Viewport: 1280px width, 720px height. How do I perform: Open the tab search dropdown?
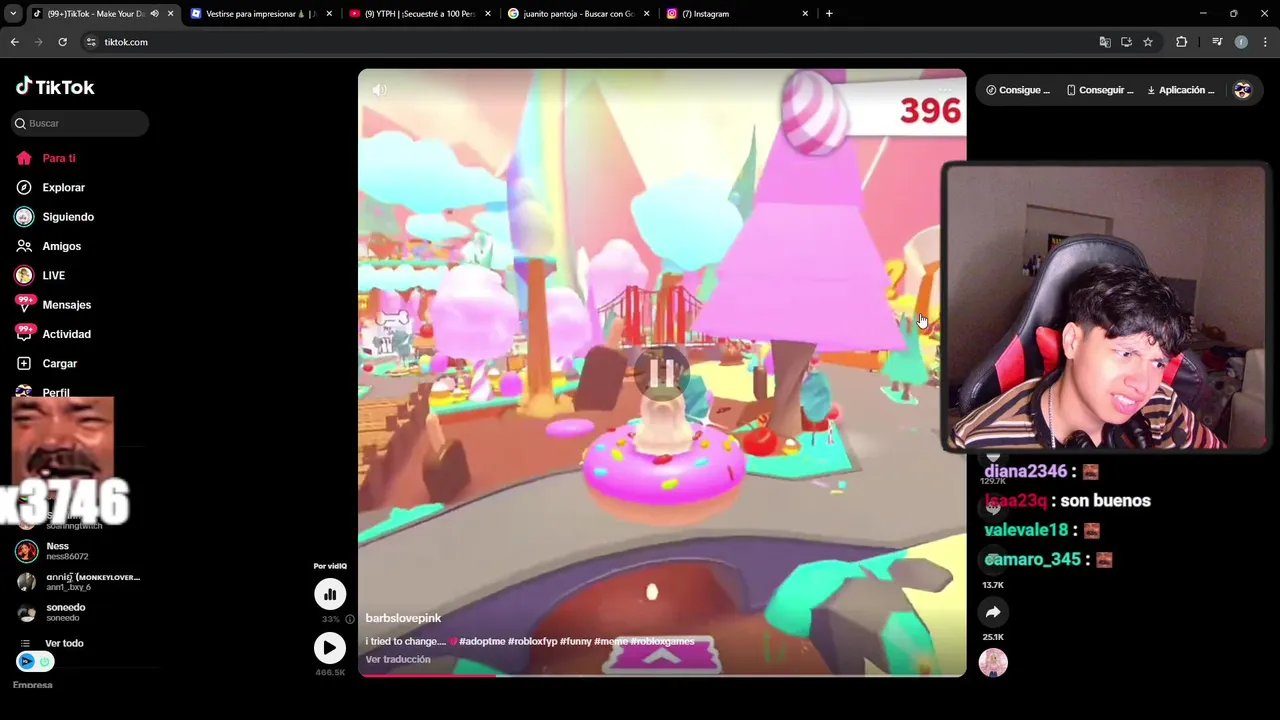(13, 14)
